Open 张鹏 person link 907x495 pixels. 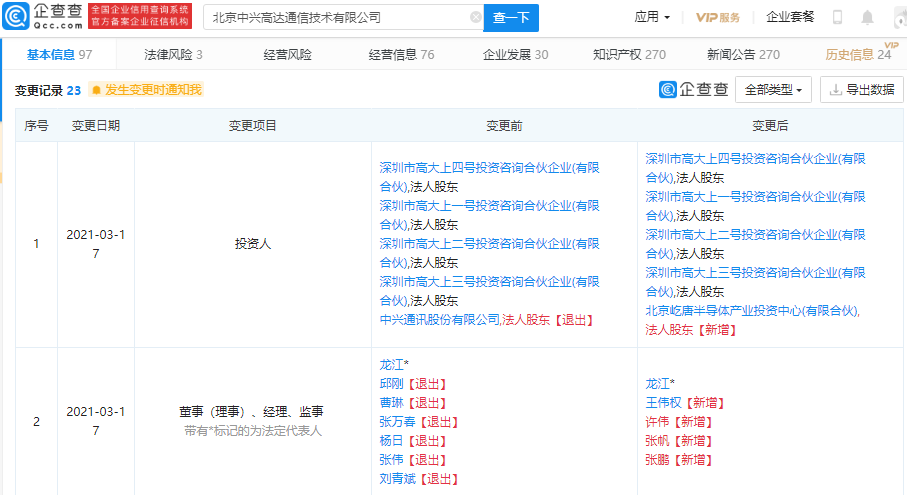point(657,460)
